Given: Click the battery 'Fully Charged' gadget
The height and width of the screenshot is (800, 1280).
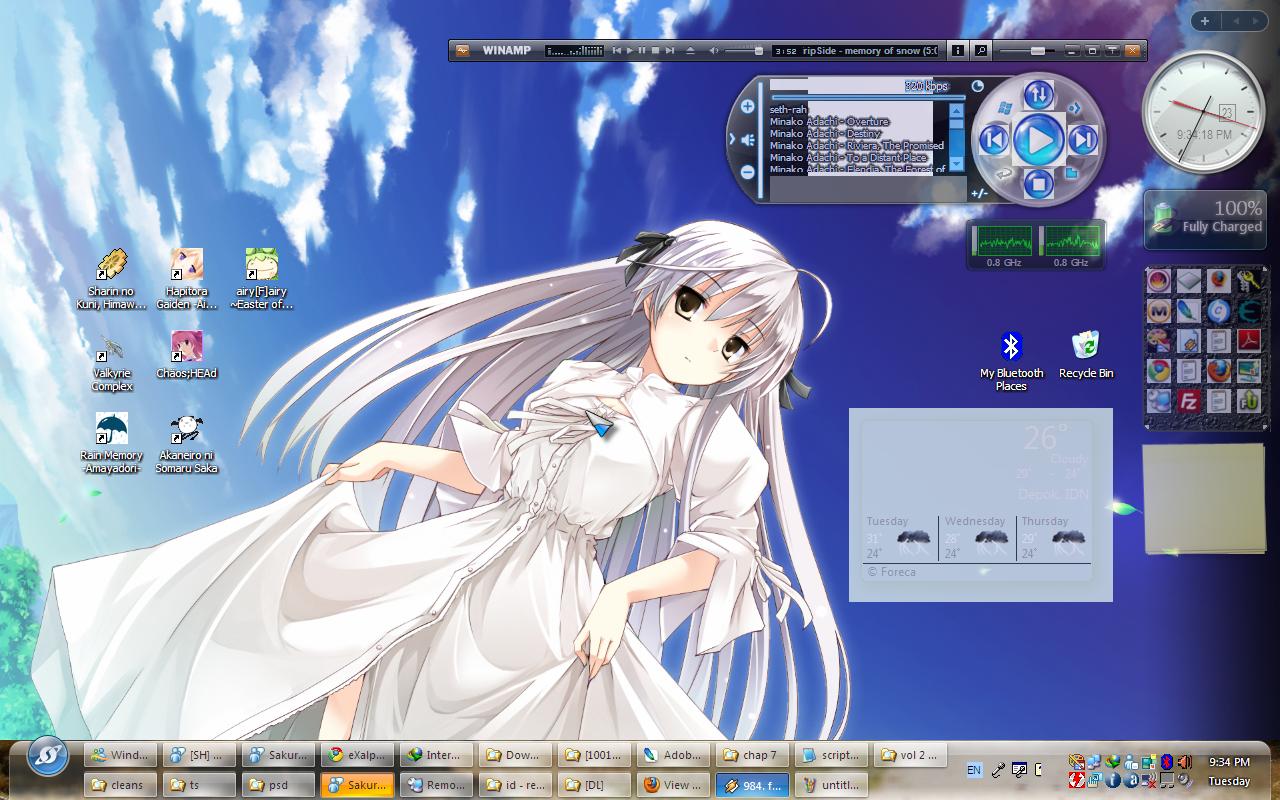Looking at the screenshot, I should pyautogui.click(x=1205, y=218).
